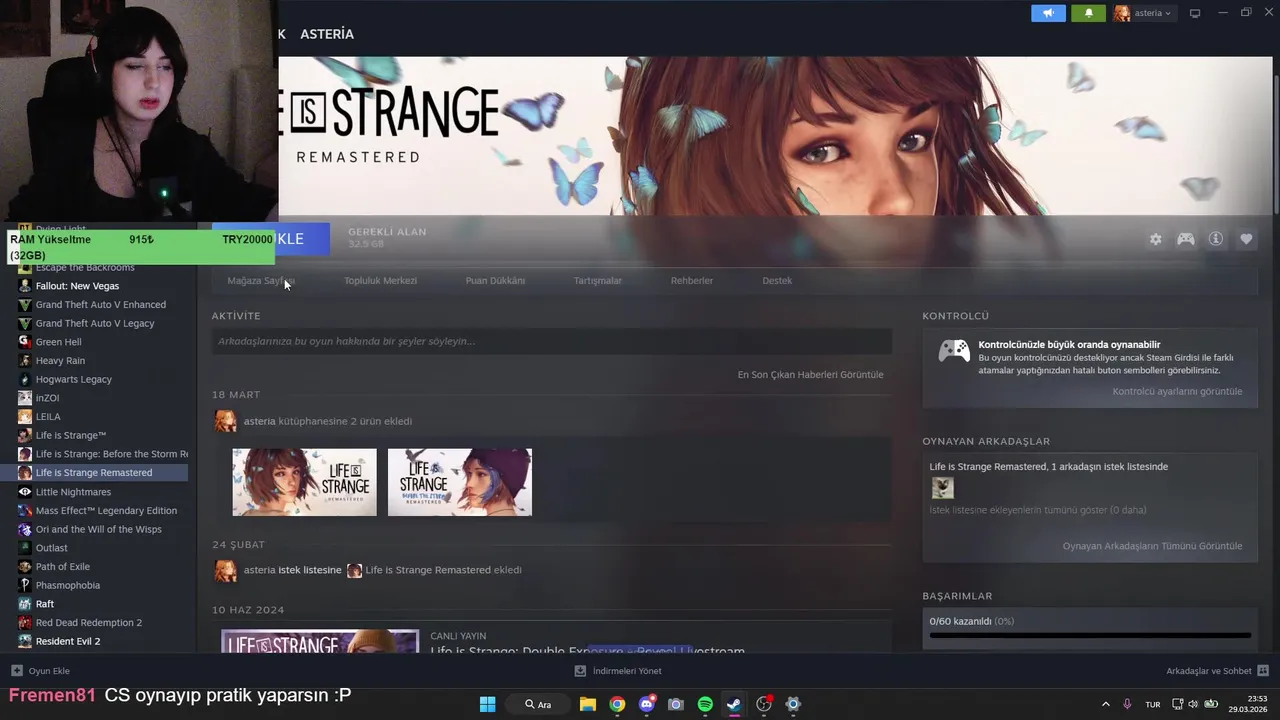Open Oynayan Arkadaşların Tümünü Görüntüle link

point(1152,546)
